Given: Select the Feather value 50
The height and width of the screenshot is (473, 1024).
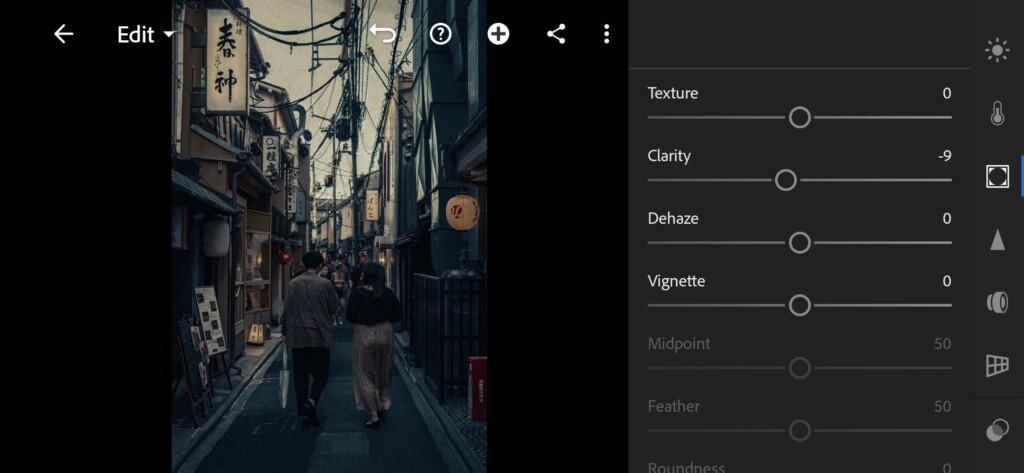Looking at the screenshot, I should click(942, 407).
